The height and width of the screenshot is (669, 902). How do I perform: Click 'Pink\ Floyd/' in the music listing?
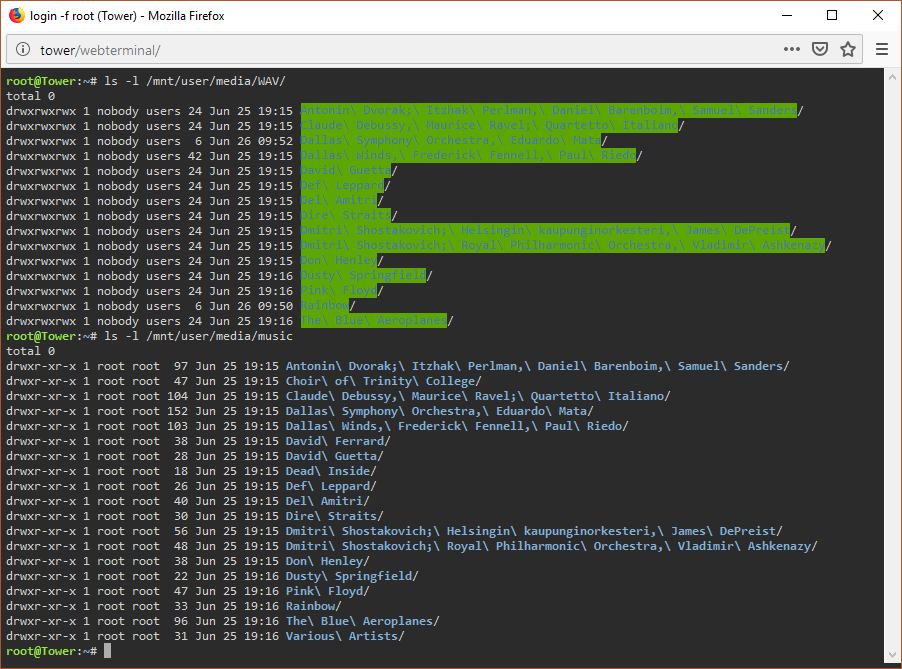328,591
